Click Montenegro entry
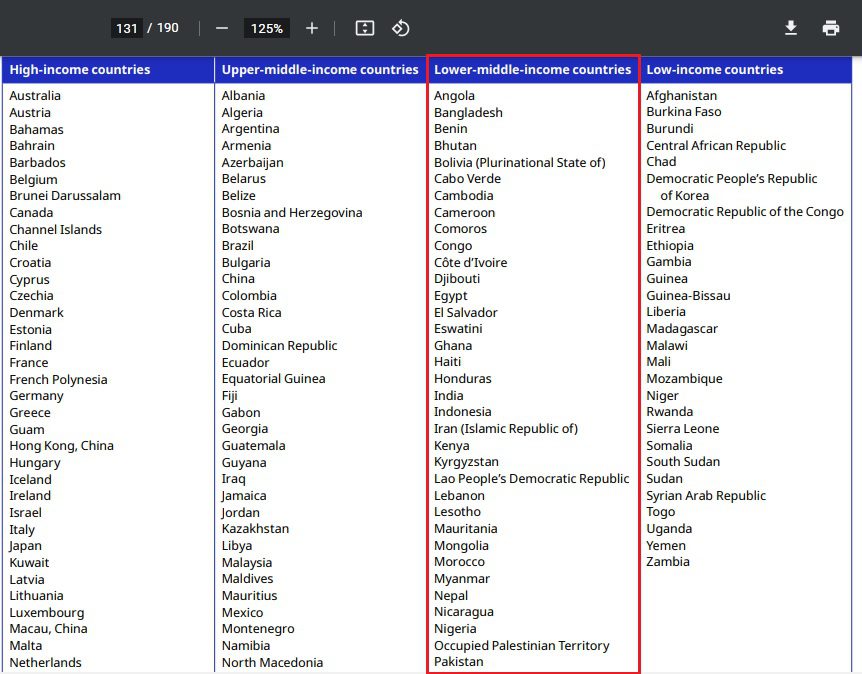Image resolution: width=862 pixels, height=674 pixels. 258,629
